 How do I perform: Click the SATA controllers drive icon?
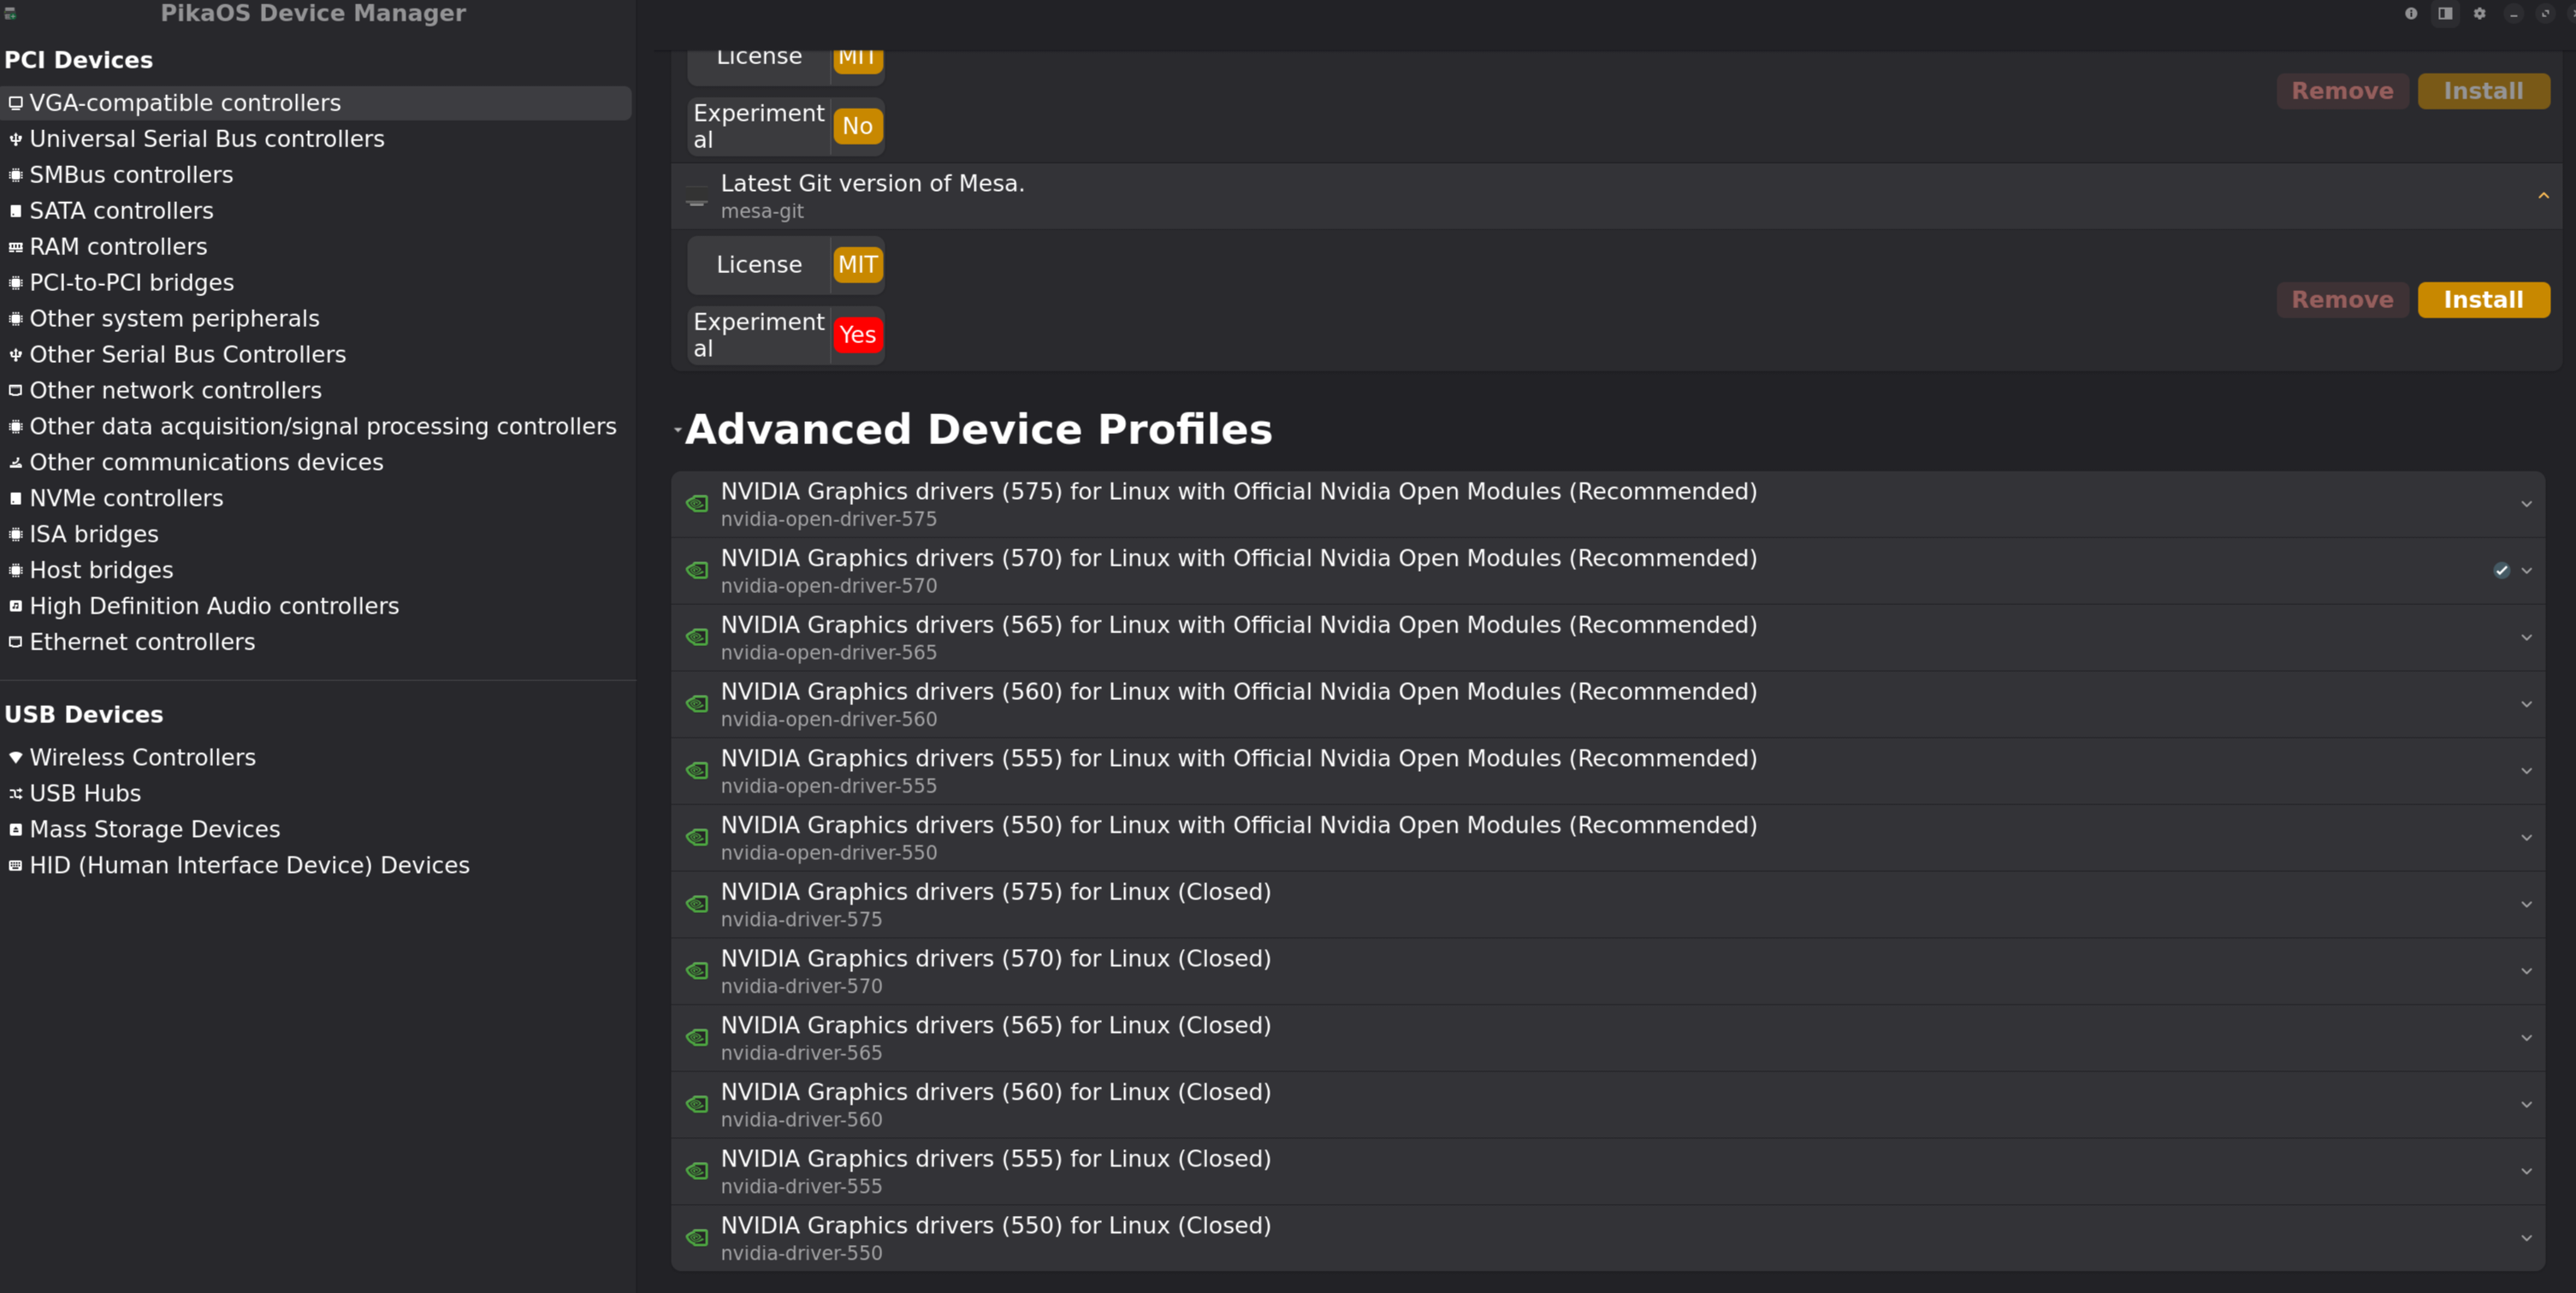coord(15,211)
